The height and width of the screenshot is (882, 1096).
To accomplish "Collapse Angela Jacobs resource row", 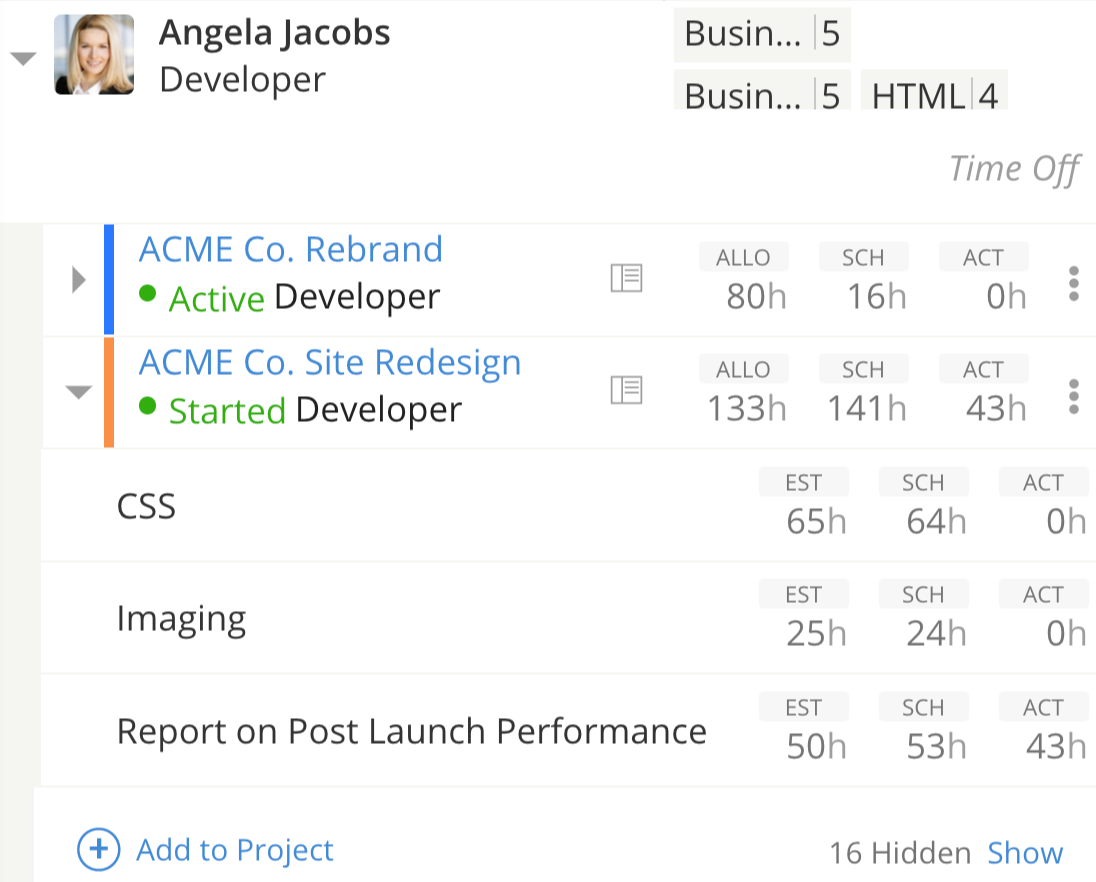I will coord(23,59).
